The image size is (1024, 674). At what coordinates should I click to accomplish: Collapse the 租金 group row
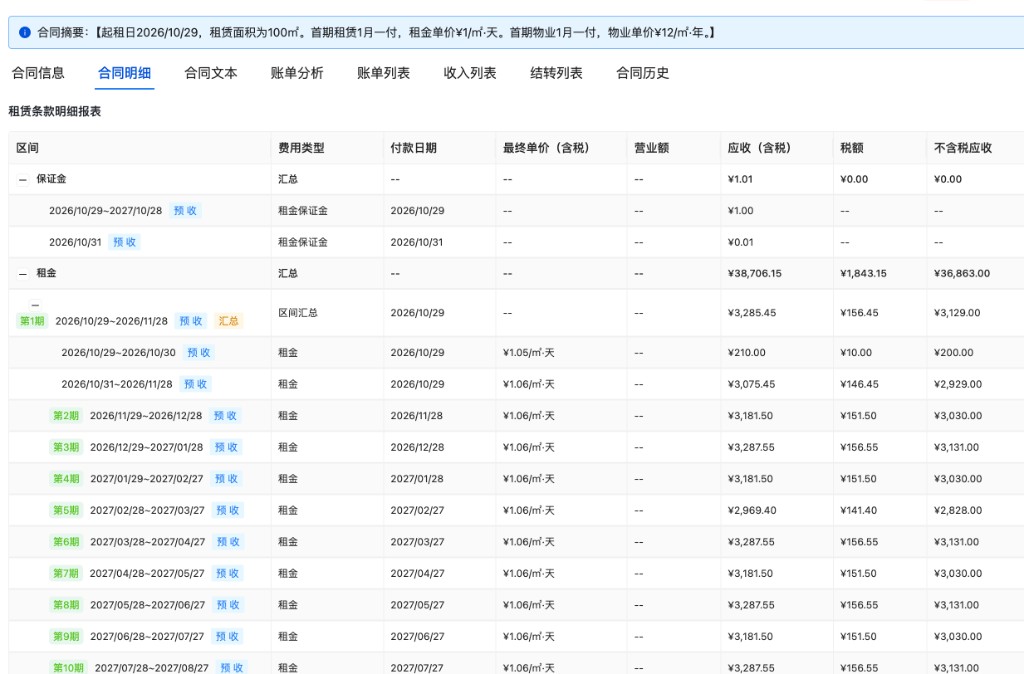click(23, 274)
